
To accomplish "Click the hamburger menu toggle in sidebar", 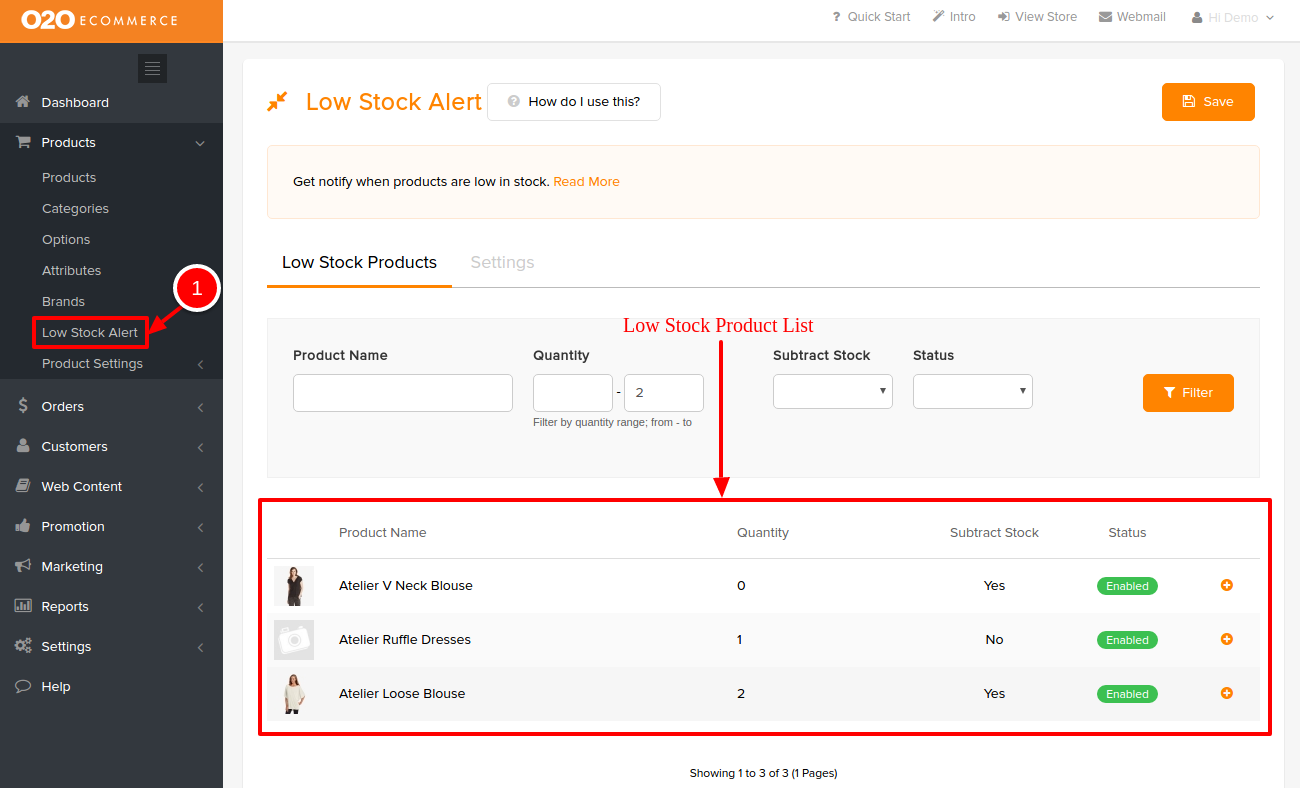I will click(x=152, y=68).
